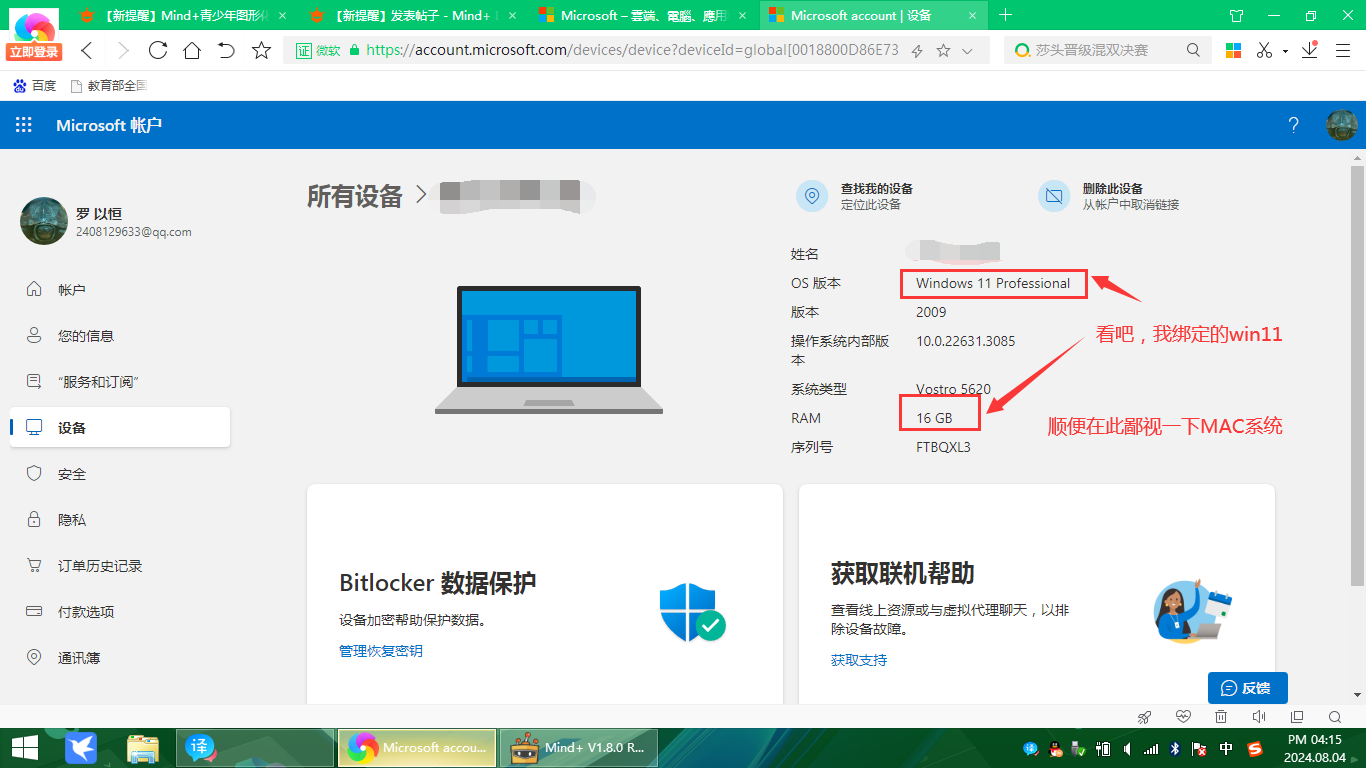Open a new browser tab with plus
This screenshot has width=1366, height=768.
pyautogui.click(x=1006, y=15)
